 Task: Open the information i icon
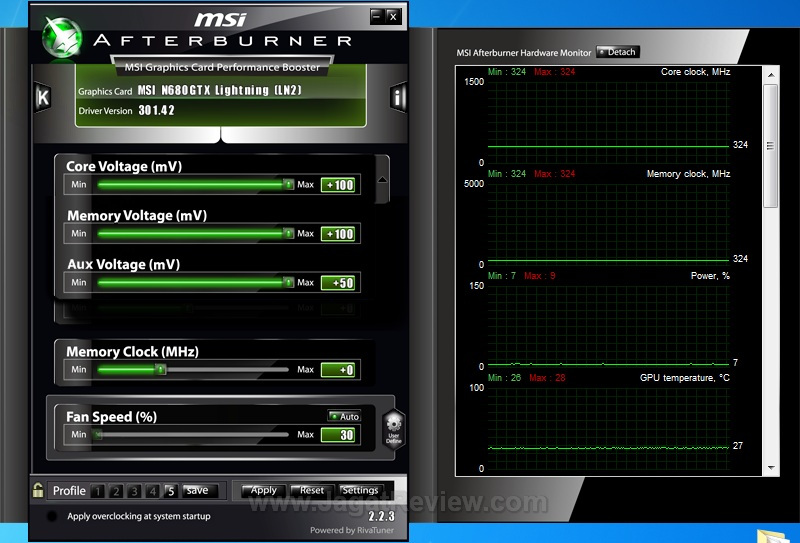coord(398,97)
